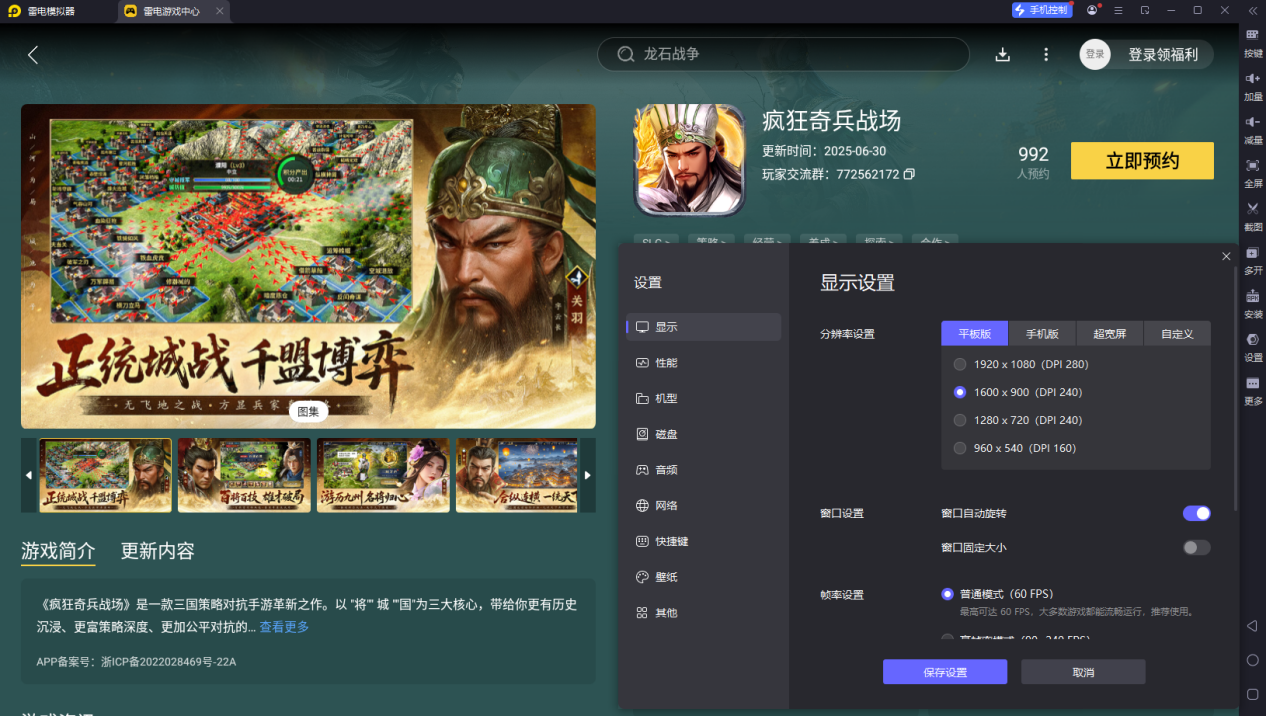Toggle 窗口自动旋转 switch off
The image size is (1266, 716).
(1196, 513)
